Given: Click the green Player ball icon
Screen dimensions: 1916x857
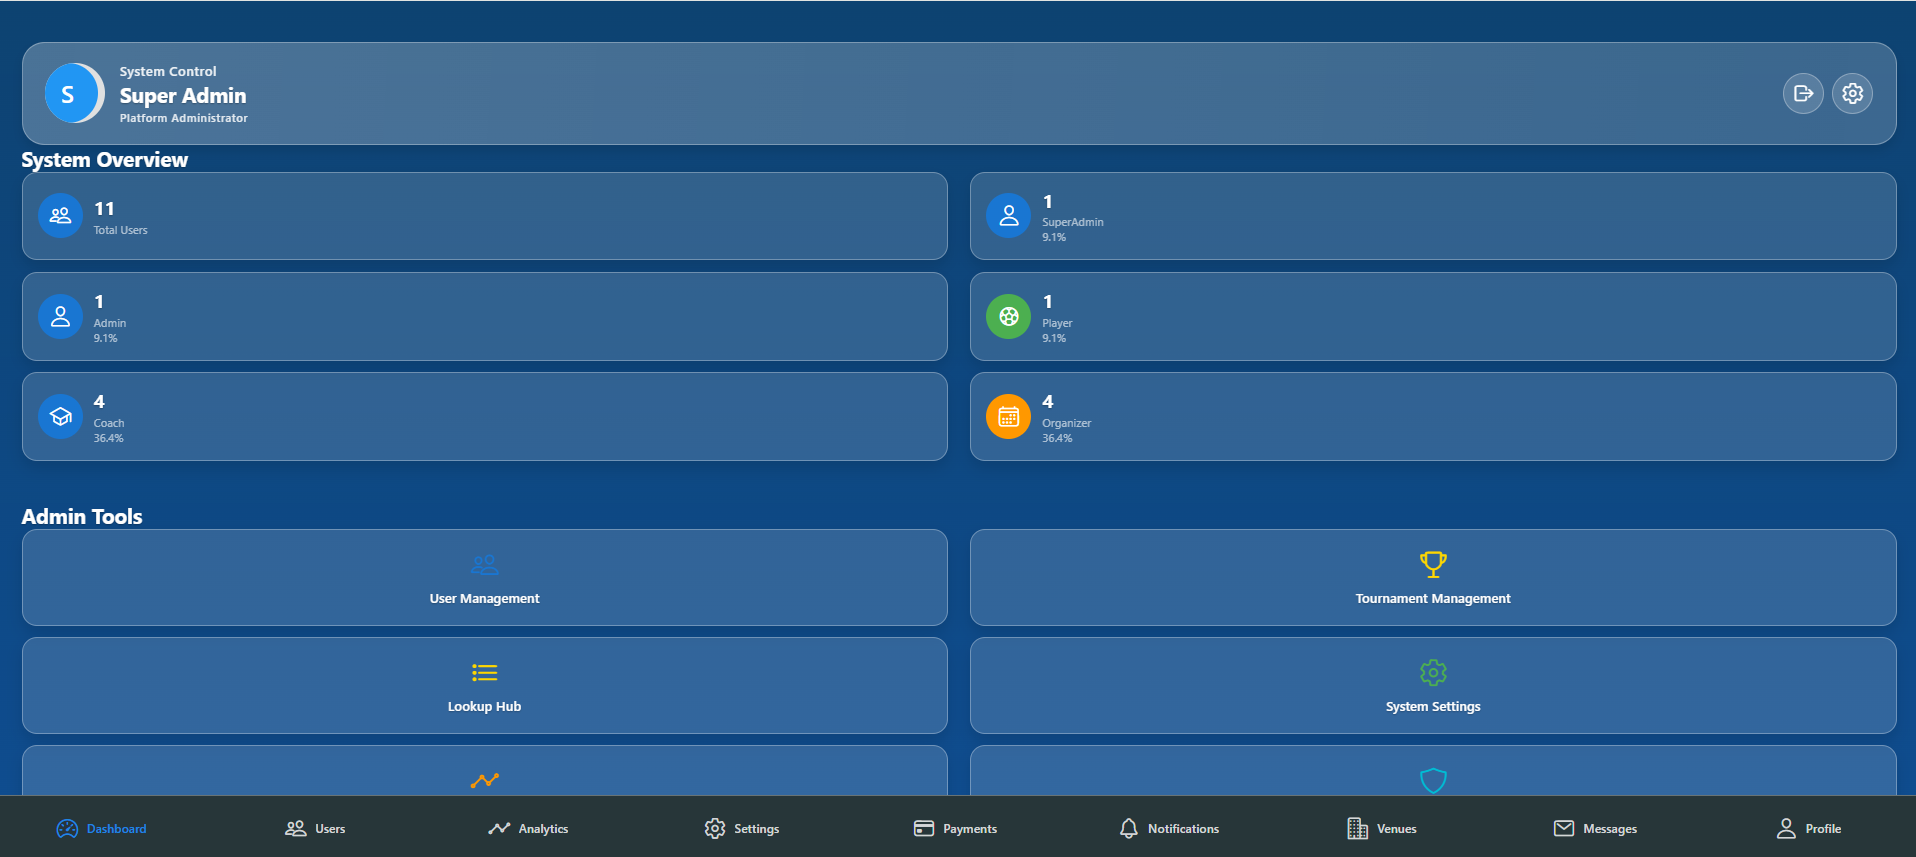Looking at the screenshot, I should pyautogui.click(x=1008, y=316).
